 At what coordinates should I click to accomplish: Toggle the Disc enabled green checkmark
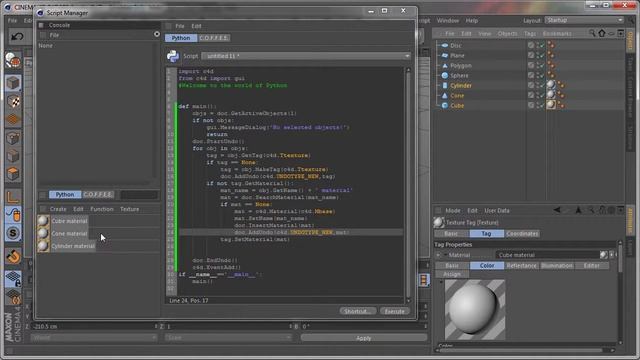pos(542,45)
